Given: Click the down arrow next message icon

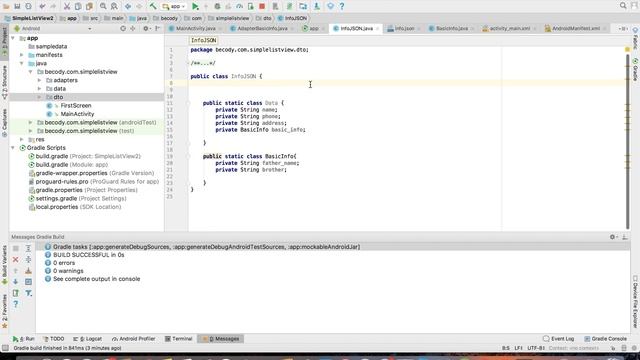Looking at the screenshot, I should click(x=16, y=282).
